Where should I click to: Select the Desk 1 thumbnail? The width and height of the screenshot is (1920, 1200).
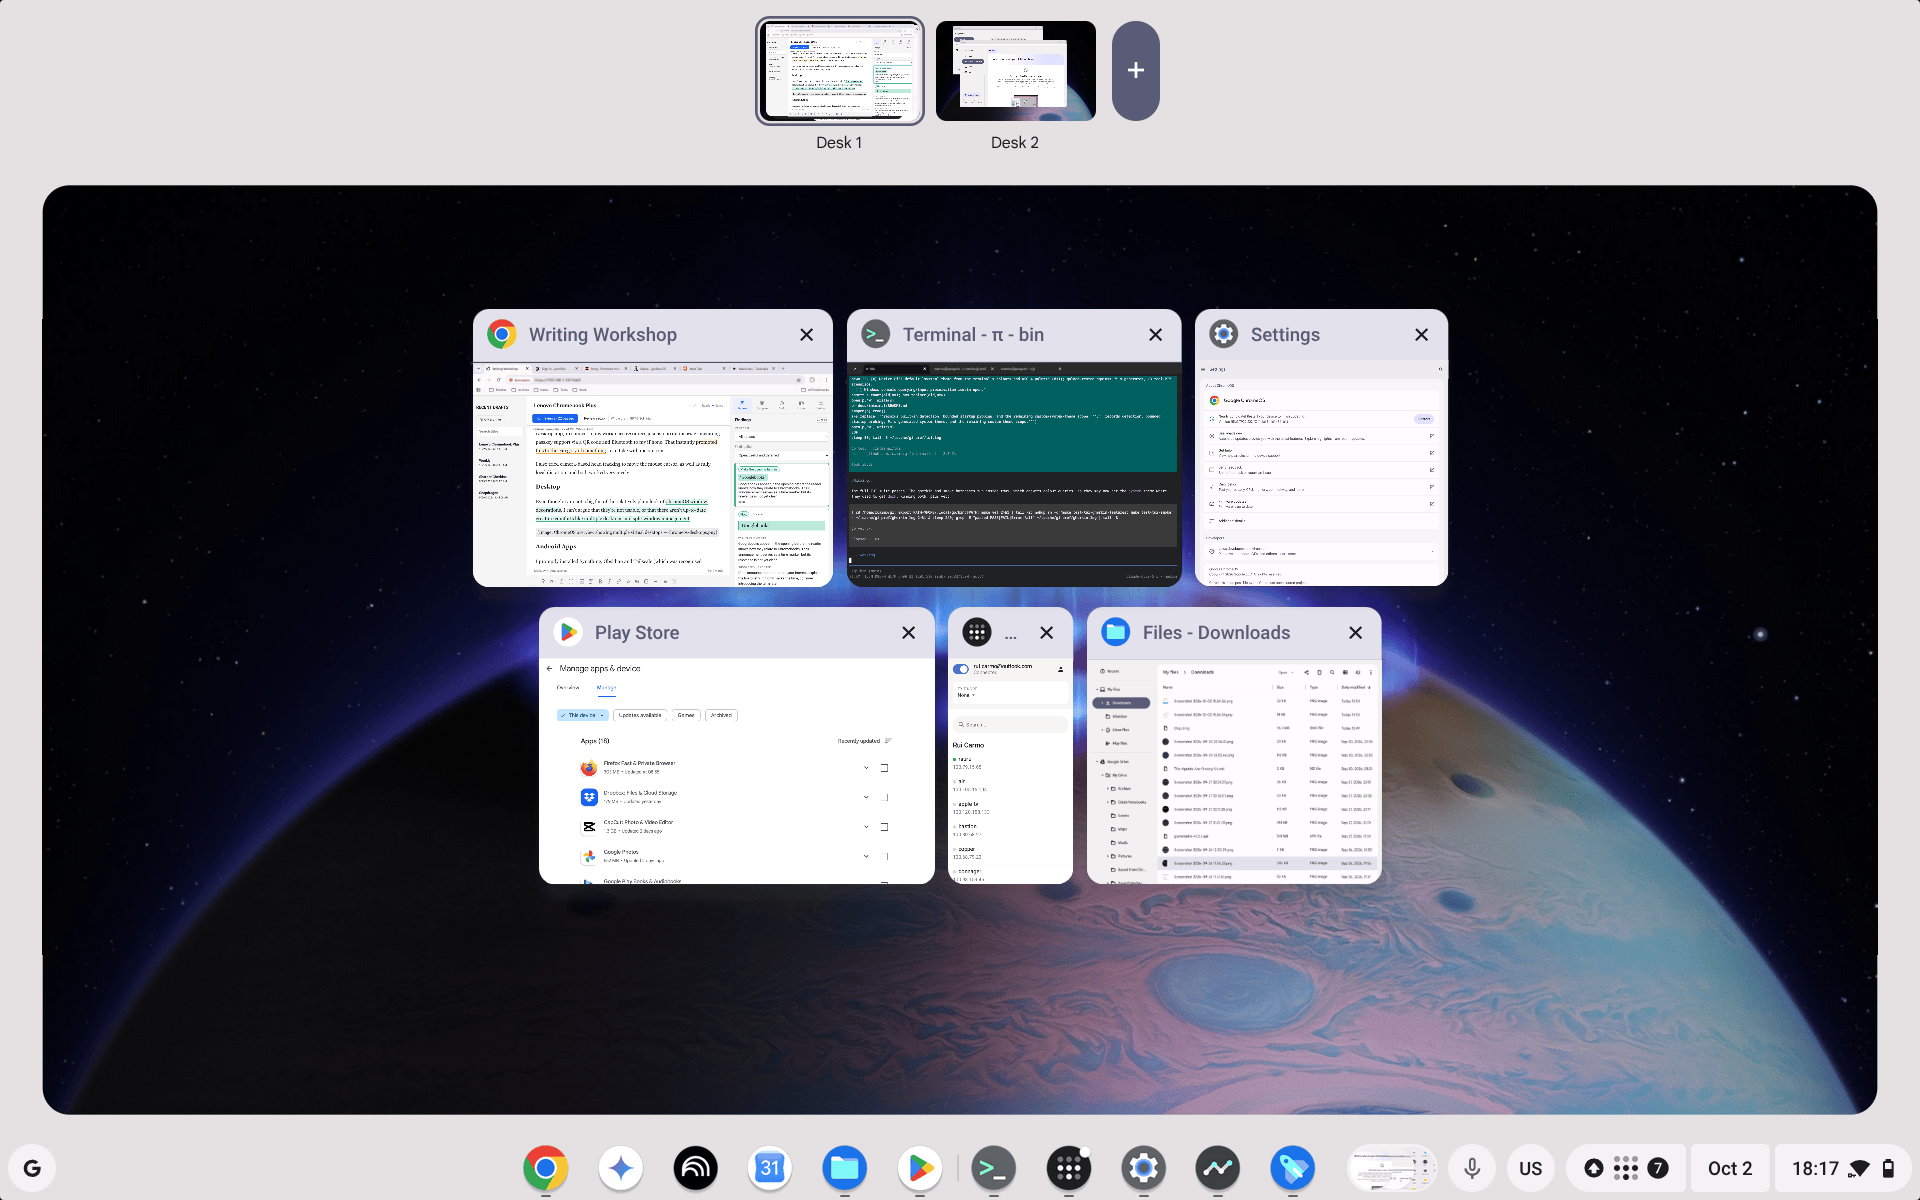pyautogui.click(x=840, y=70)
